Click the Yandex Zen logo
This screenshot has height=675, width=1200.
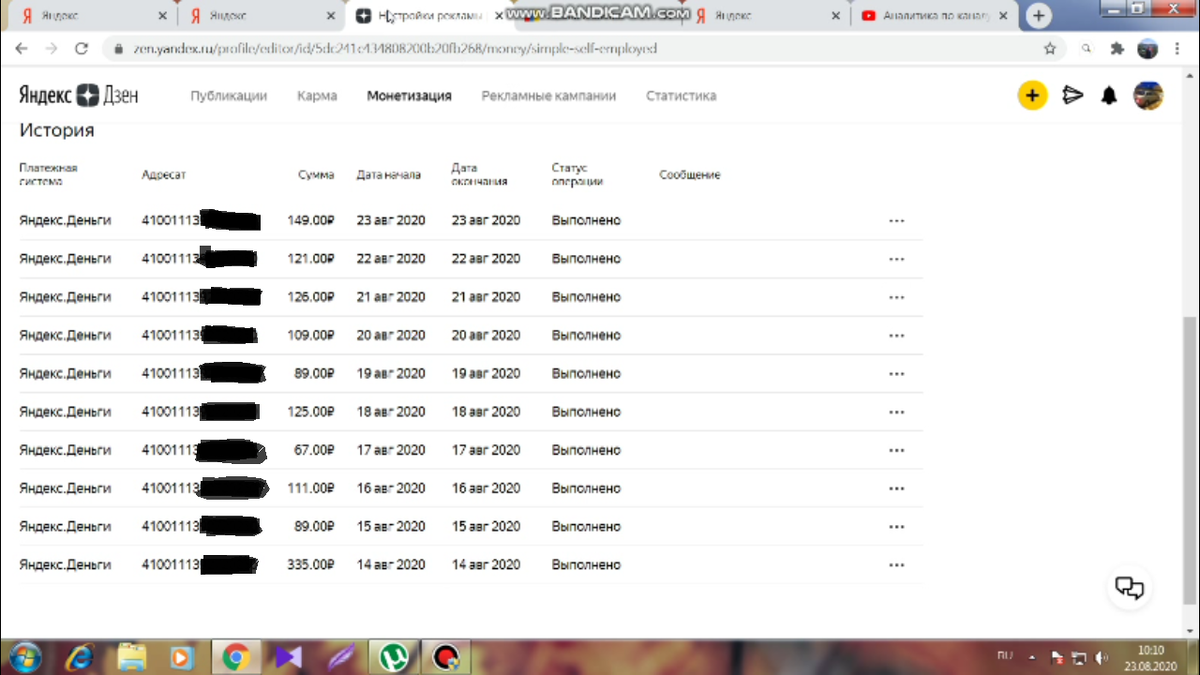tap(79, 96)
